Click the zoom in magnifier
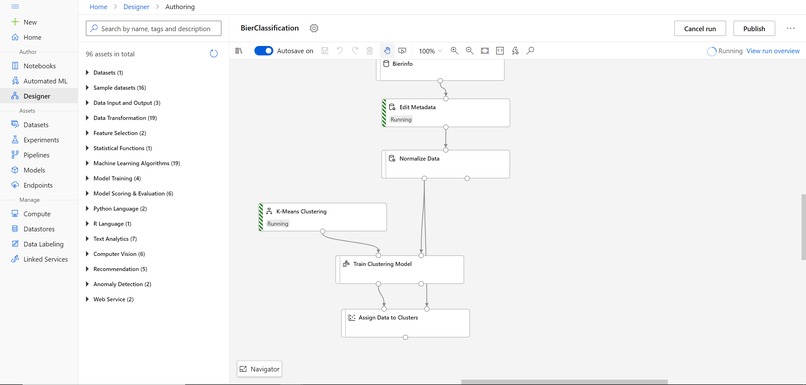Screen dimensions: 806x385 pyautogui.click(x=454, y=51)
